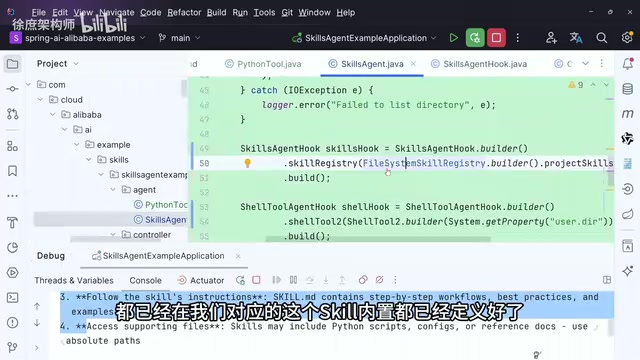Viewport: 640px width, 360px height.
Task: Collapse the alibaba package node
Action: coord(53,115)
